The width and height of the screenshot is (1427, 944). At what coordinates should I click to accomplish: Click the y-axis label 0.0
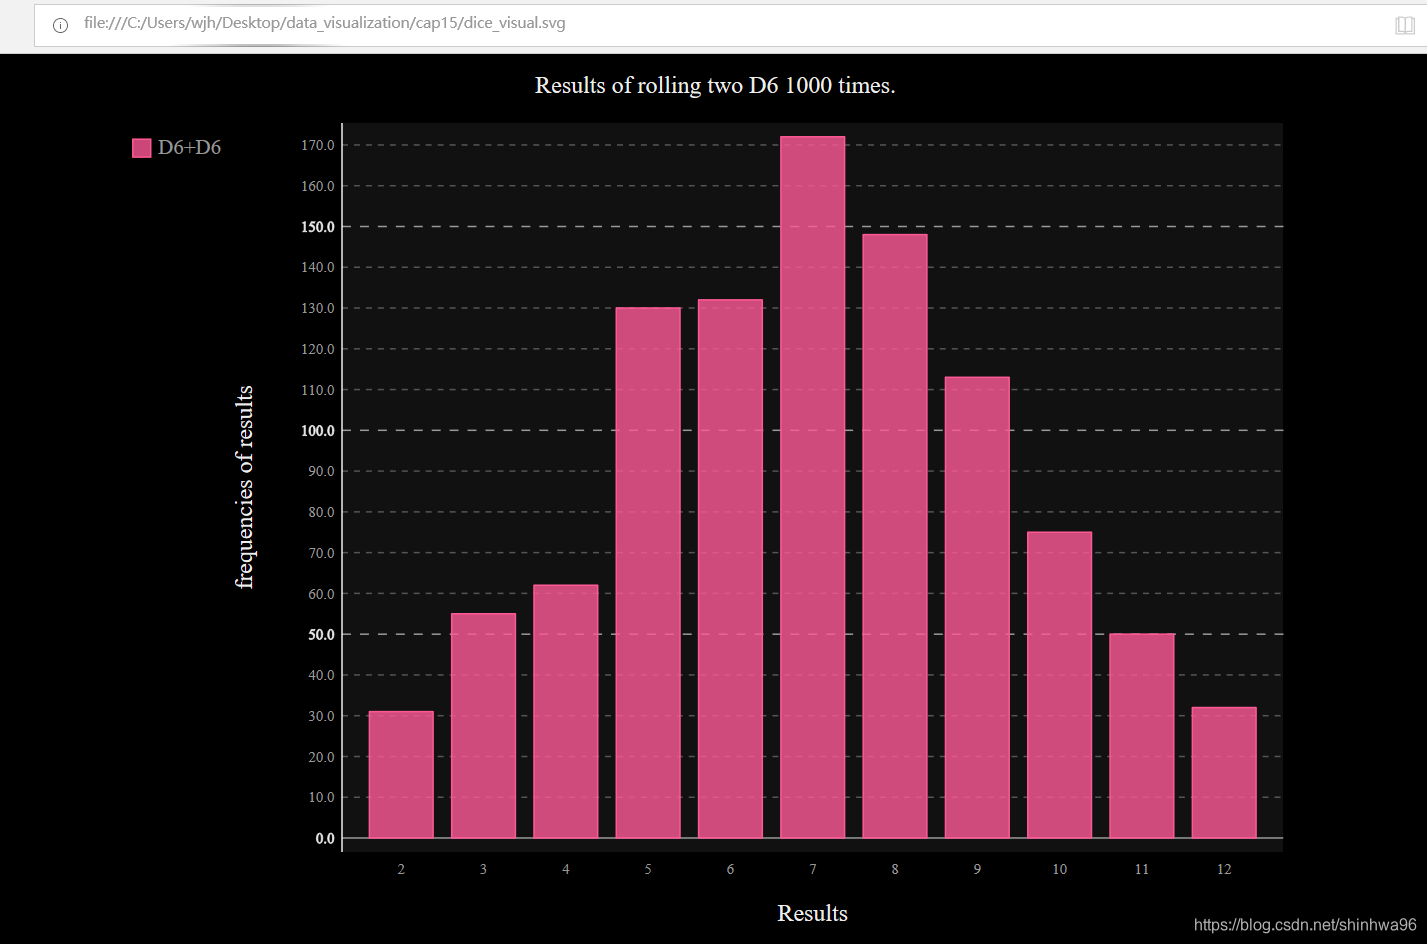pyautogui.click(x=325, y=839)
